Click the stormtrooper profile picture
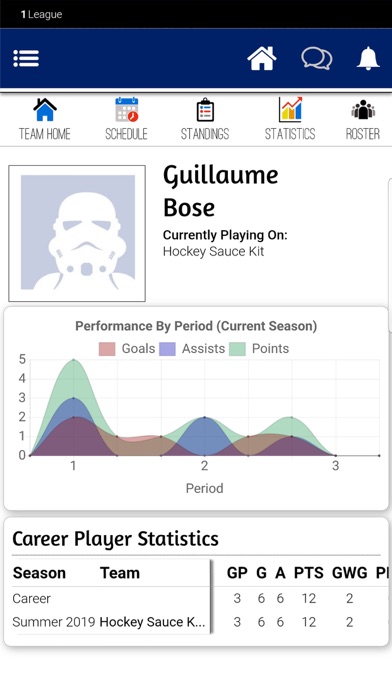The height and width of the screenshot is (696, 392). coord(77,233)
